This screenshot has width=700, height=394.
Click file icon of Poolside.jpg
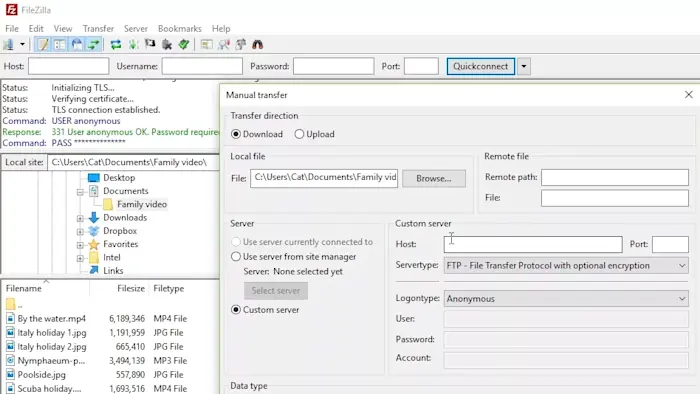10,375
